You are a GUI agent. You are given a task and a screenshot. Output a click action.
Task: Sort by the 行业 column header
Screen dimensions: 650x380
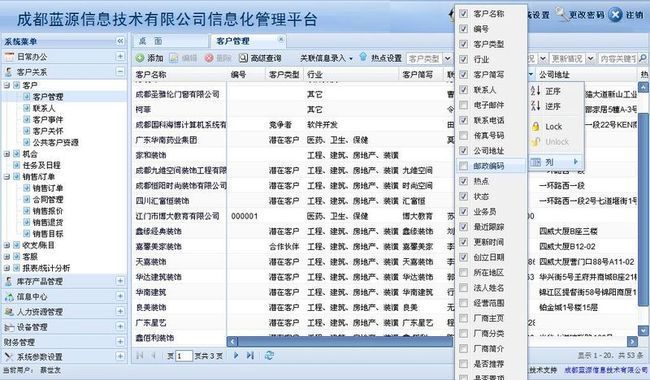point(352,75)
